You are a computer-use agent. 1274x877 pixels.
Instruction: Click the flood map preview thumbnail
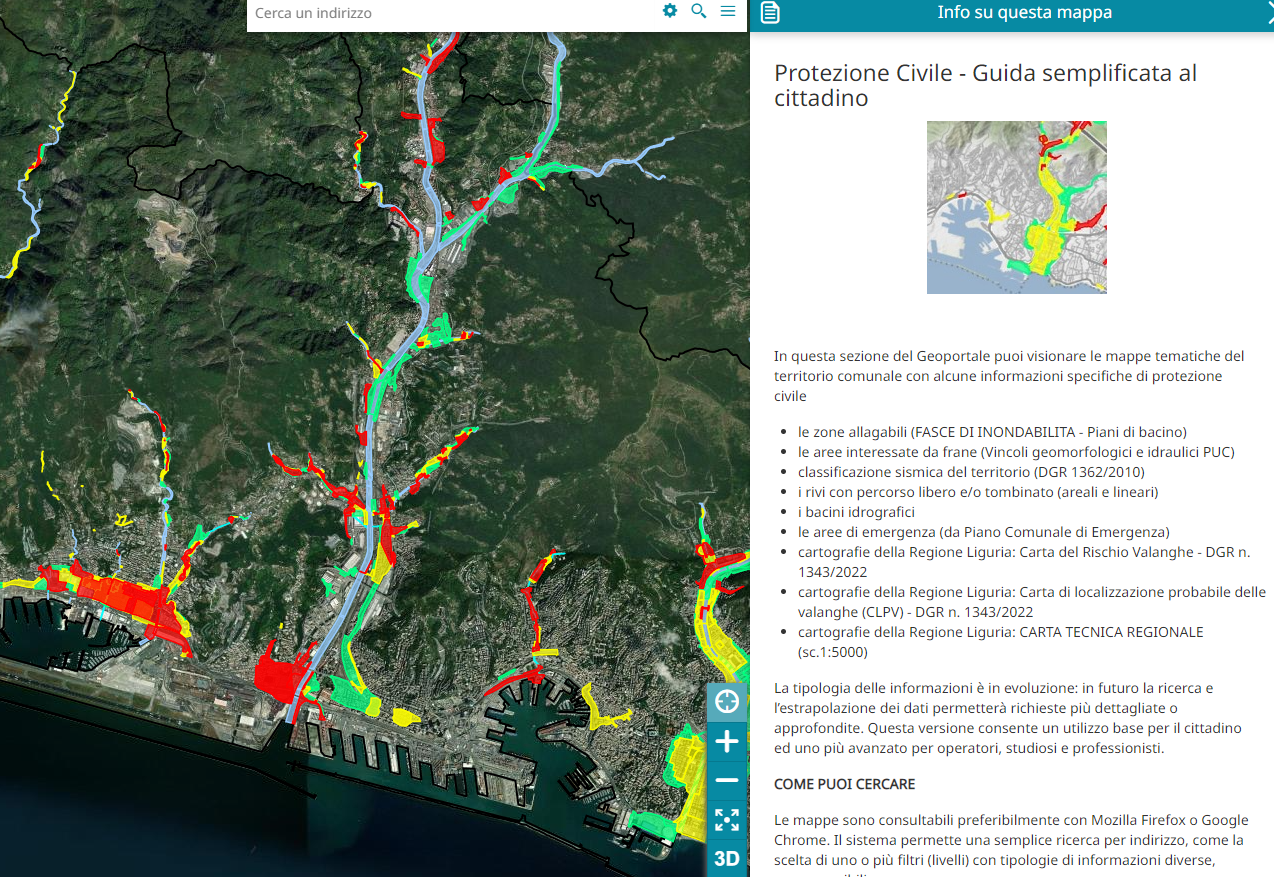pyautogui.click(x=1016, y=207)
